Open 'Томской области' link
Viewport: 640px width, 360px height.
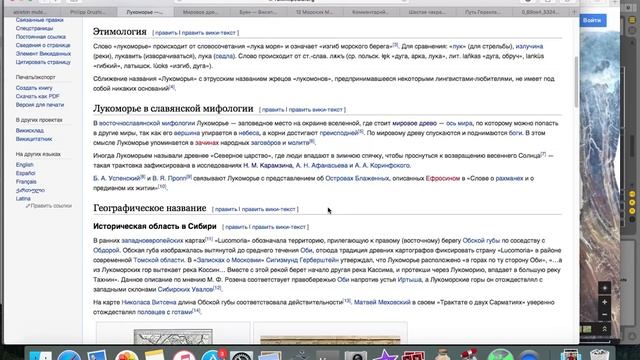pyautogui.click(x=159, y=260)
